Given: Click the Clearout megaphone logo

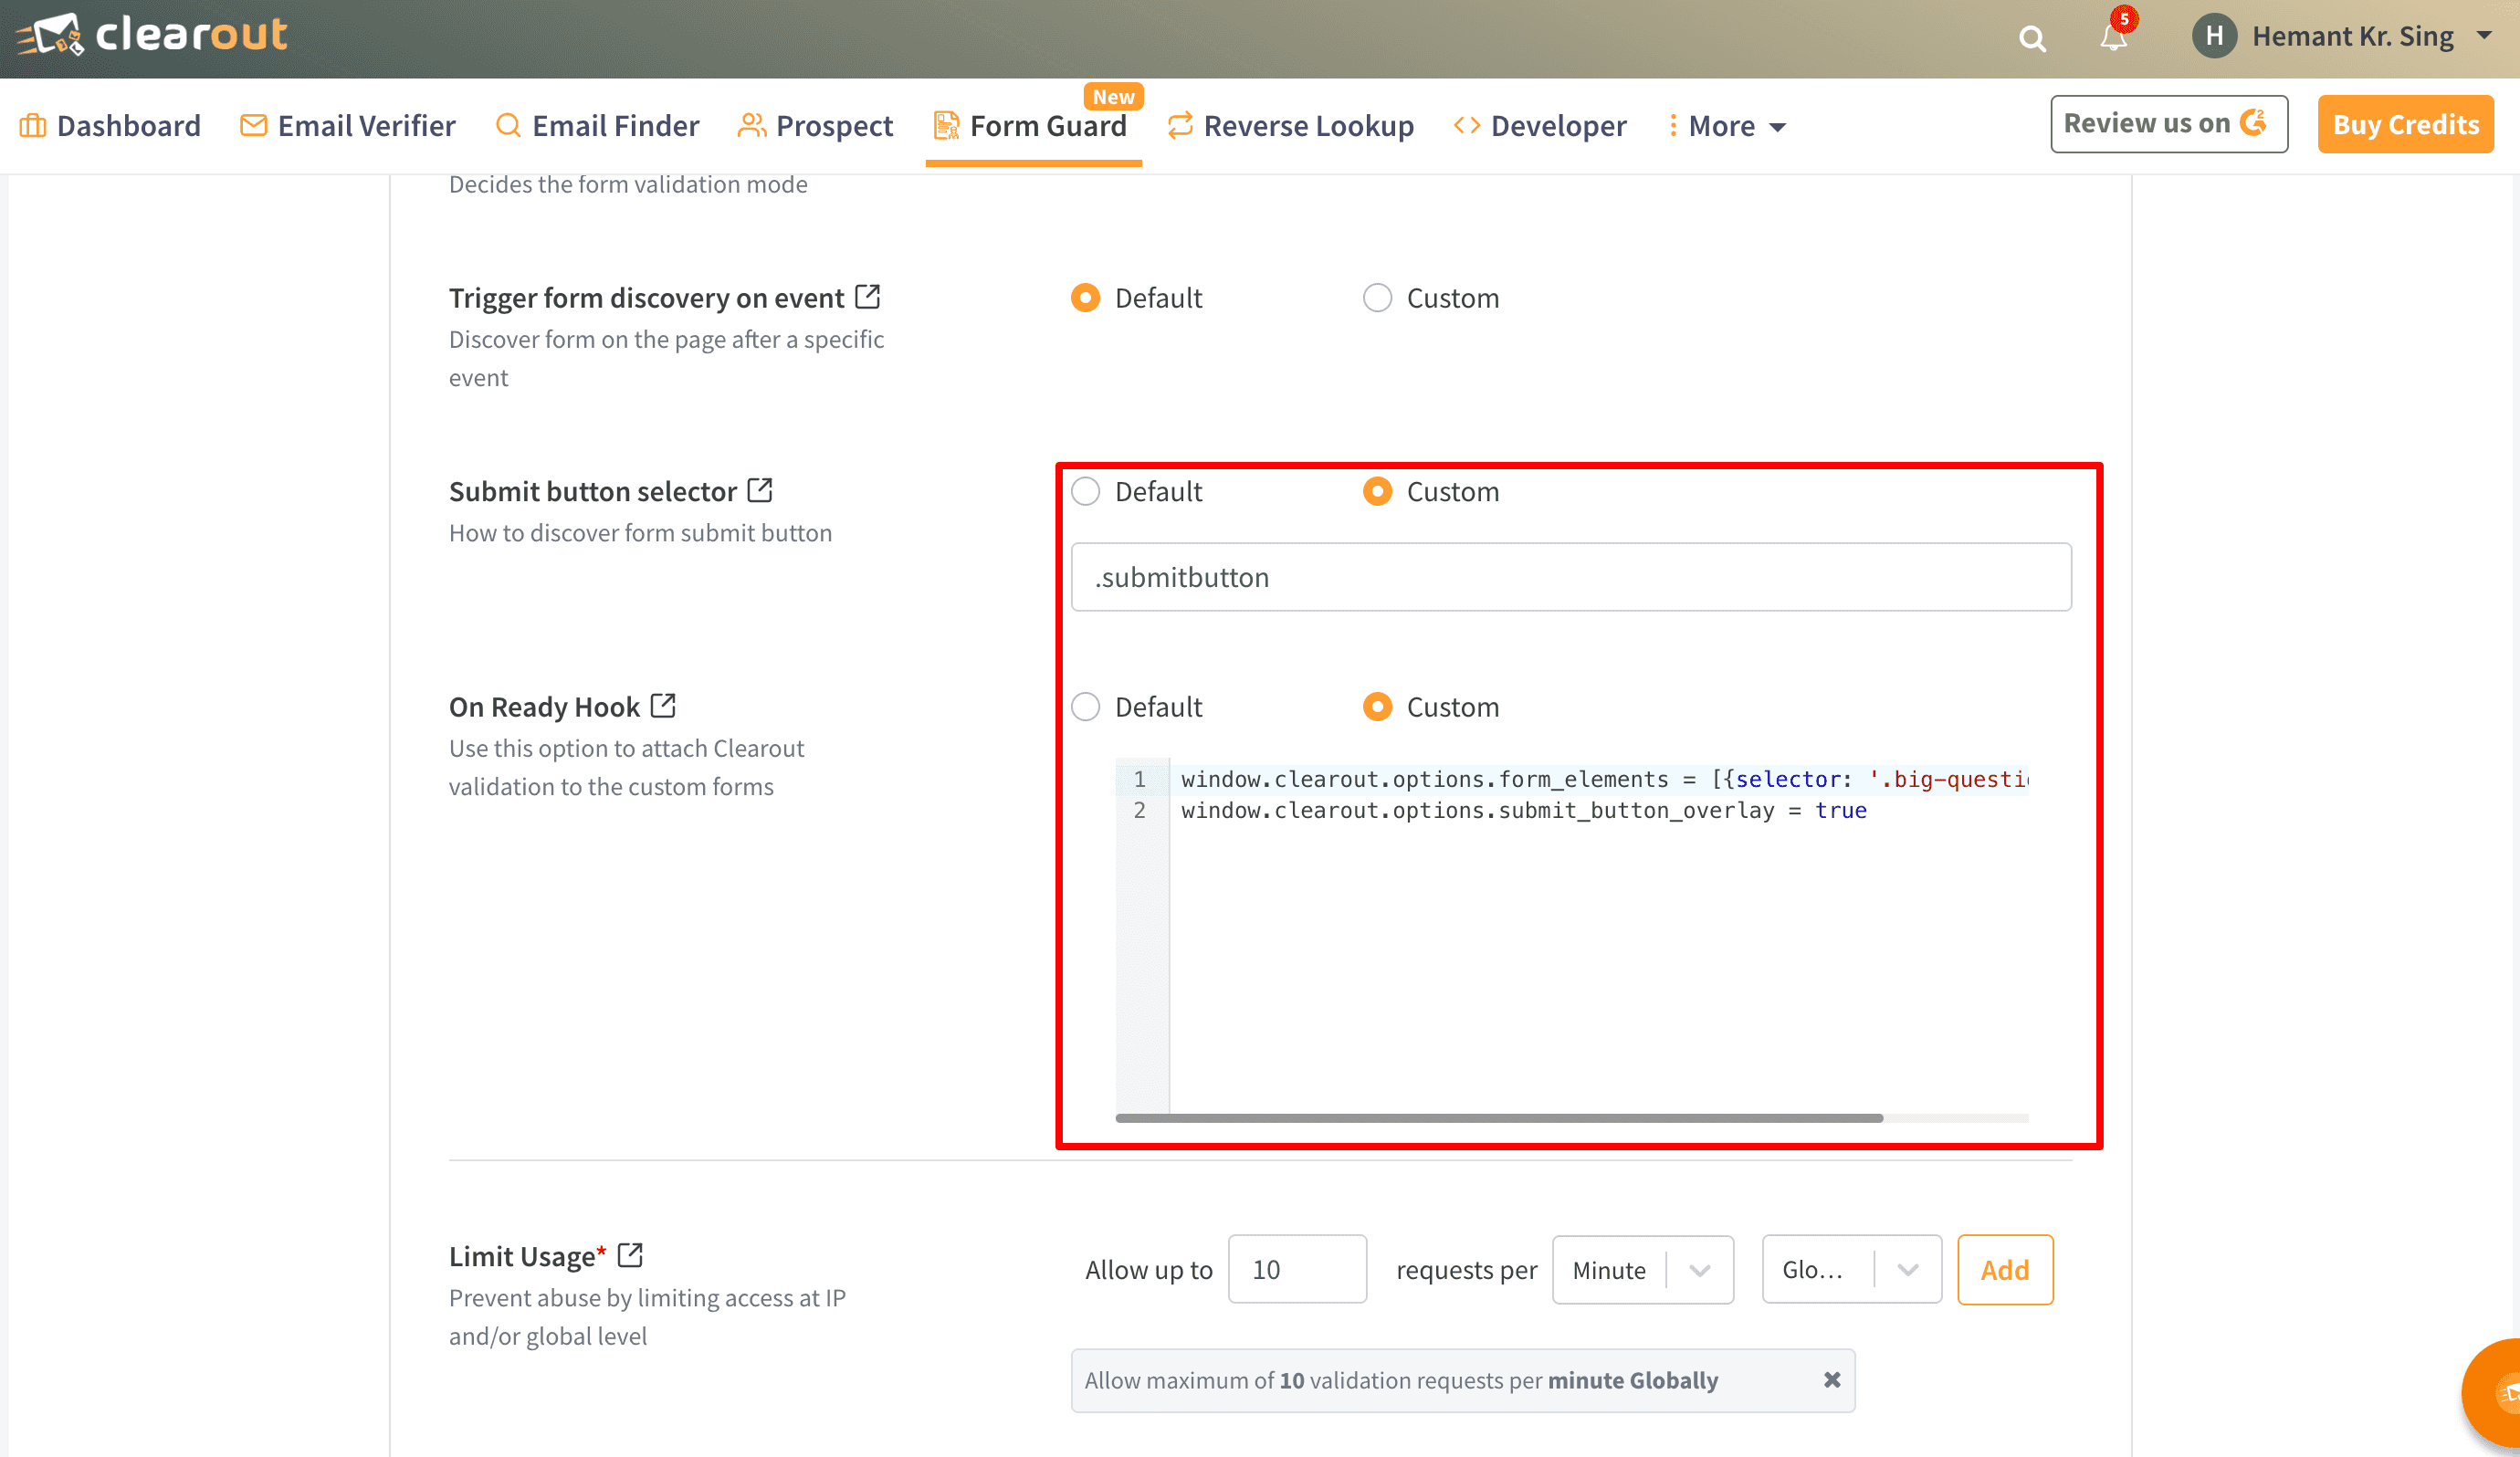Looking at the screenshot, I should tap(52, 33).
